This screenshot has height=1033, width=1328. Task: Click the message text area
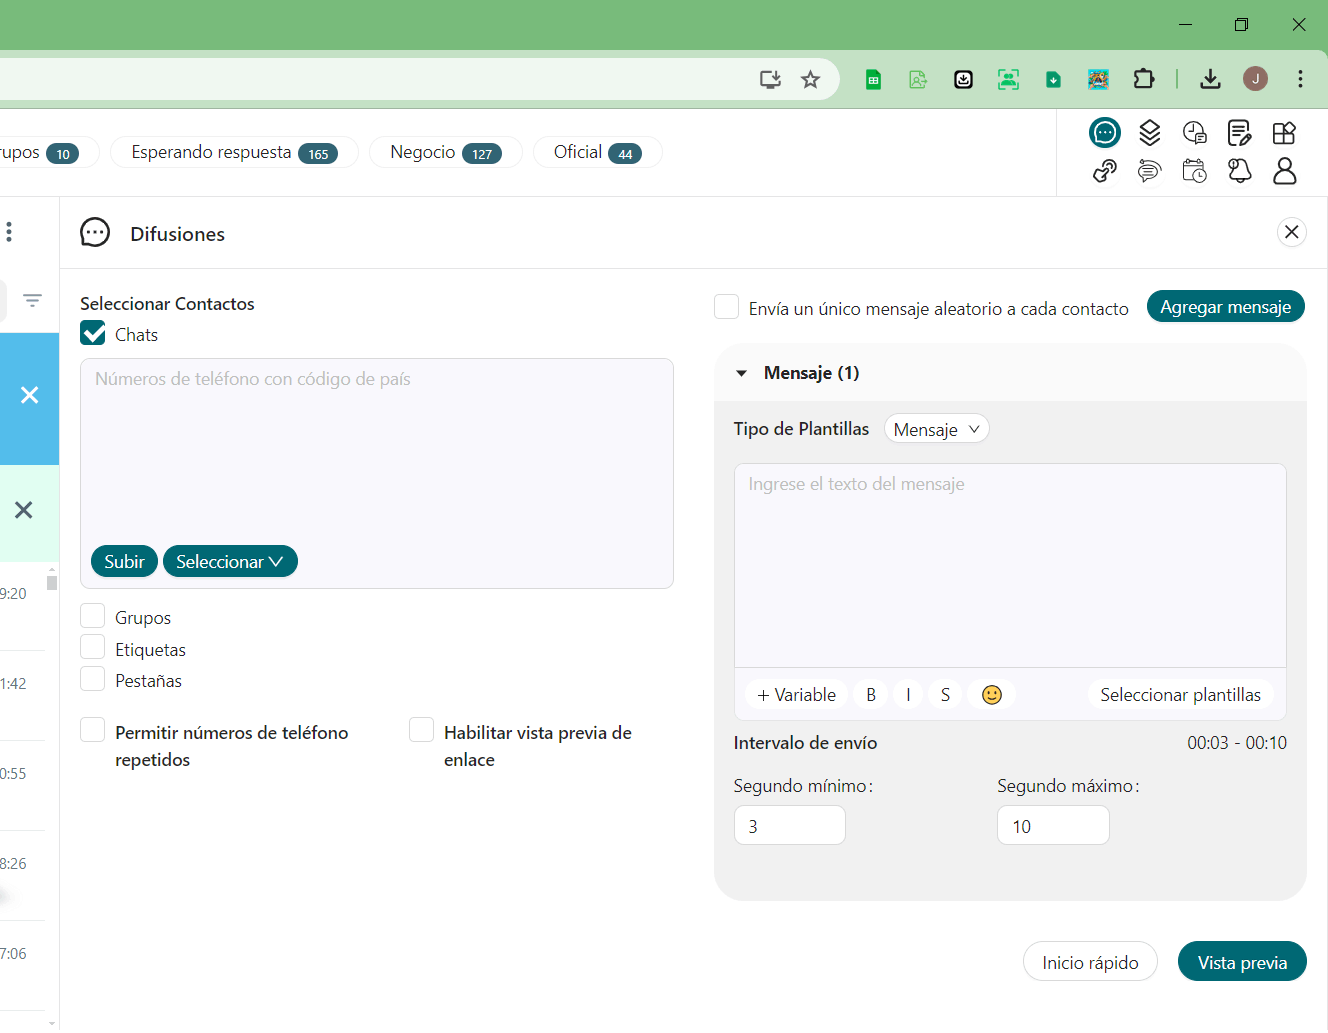pos(1009,565)
